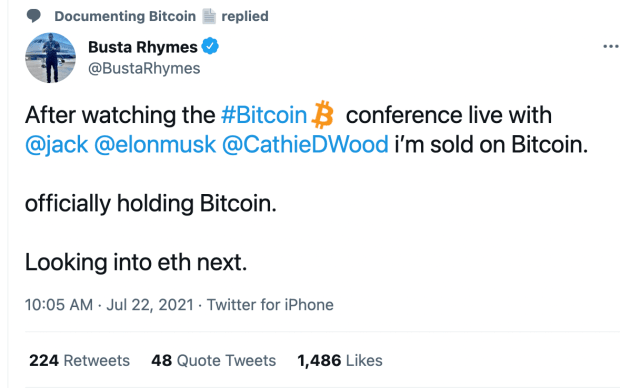
Task: Click the orange Bitcoin emoji symbol
Action: tap(323, 115)
